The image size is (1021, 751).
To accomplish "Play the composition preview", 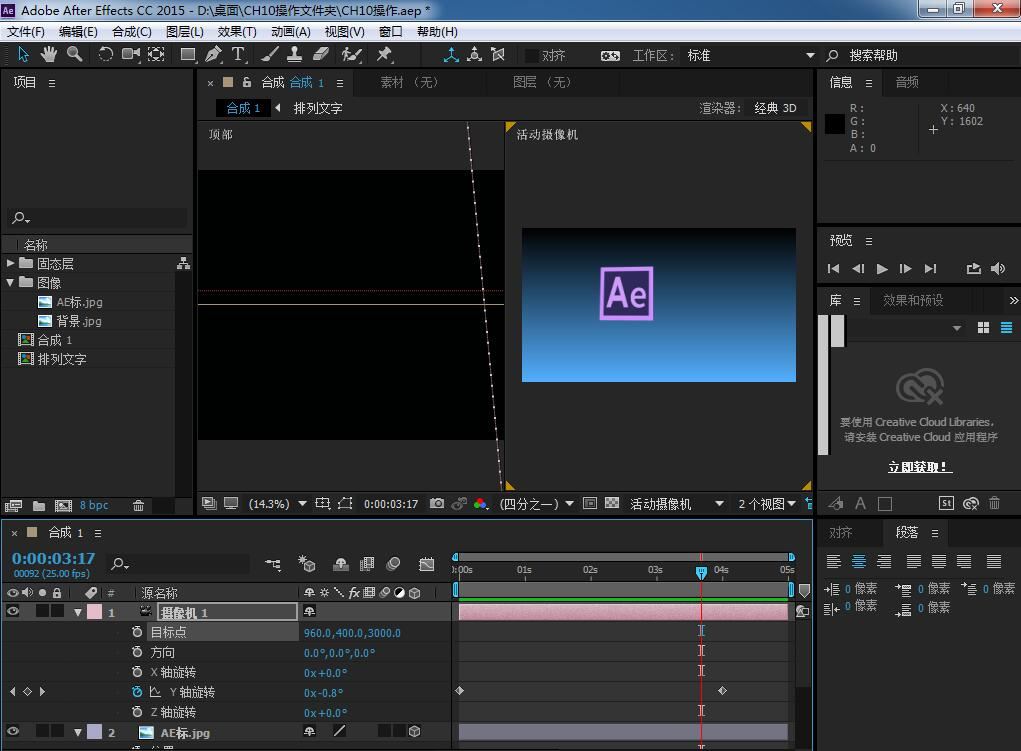I will coord(882,268).
